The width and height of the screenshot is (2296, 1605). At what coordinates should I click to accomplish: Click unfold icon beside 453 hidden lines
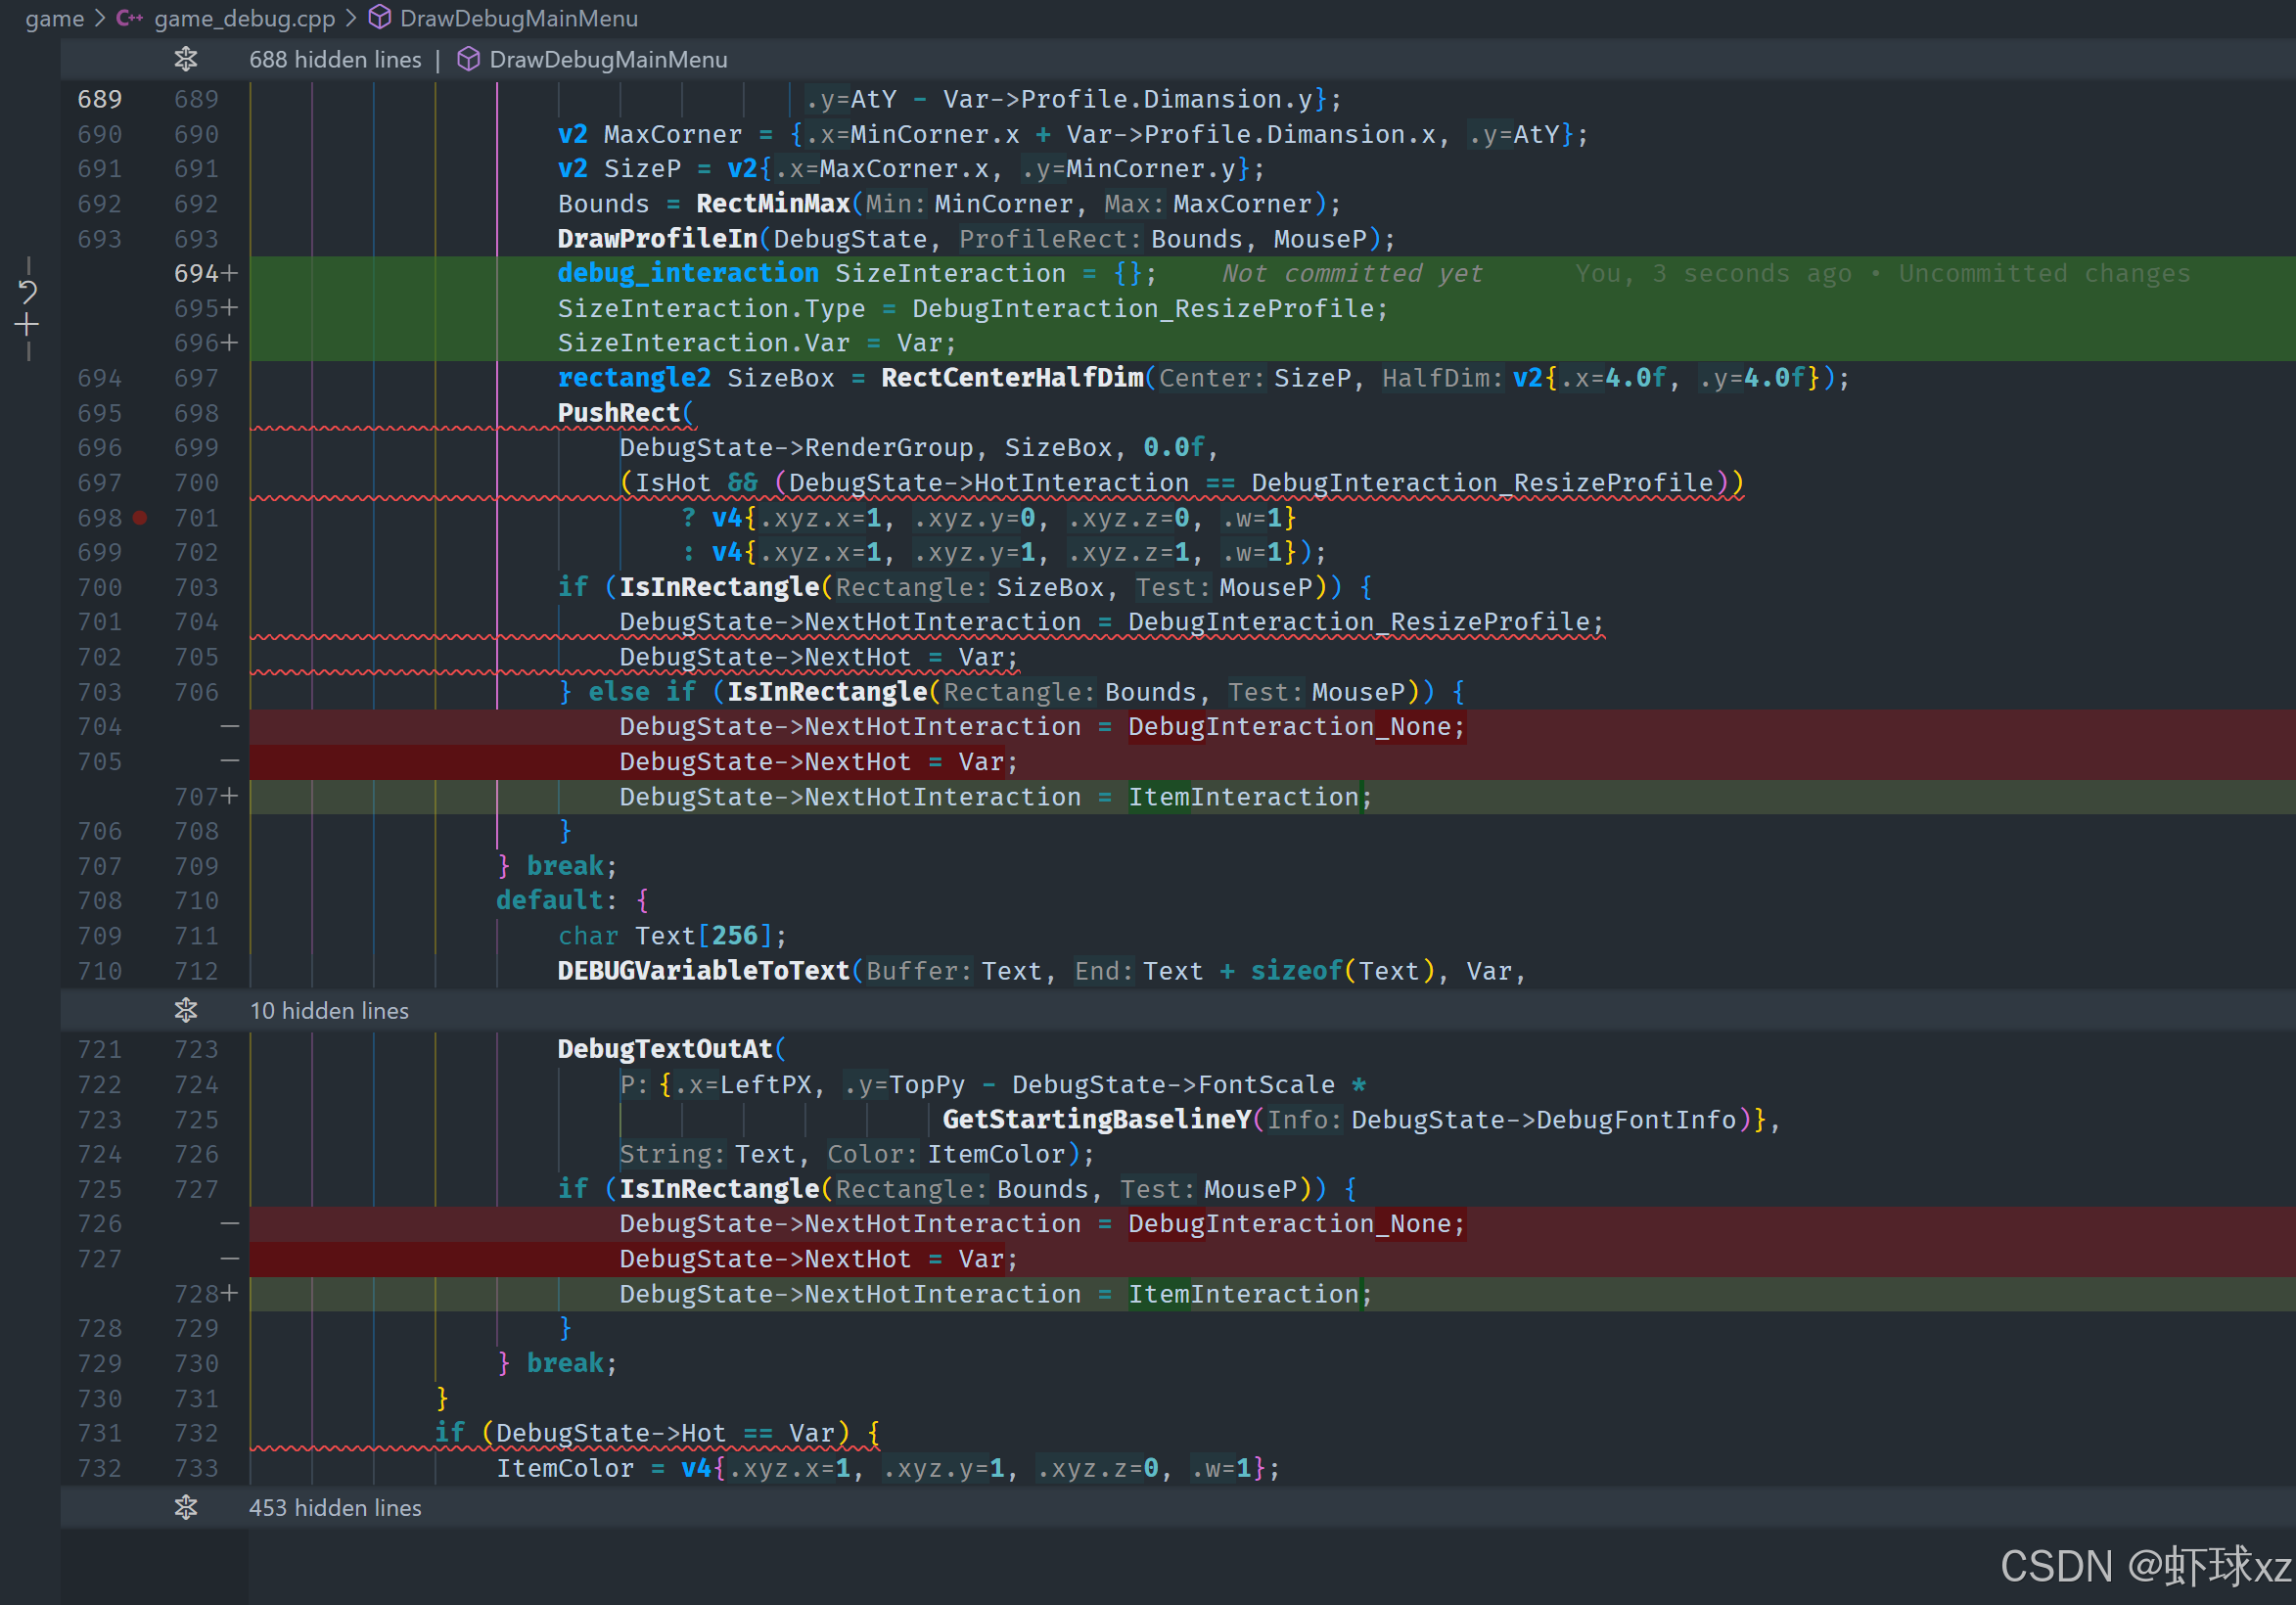click(186, 1508)
